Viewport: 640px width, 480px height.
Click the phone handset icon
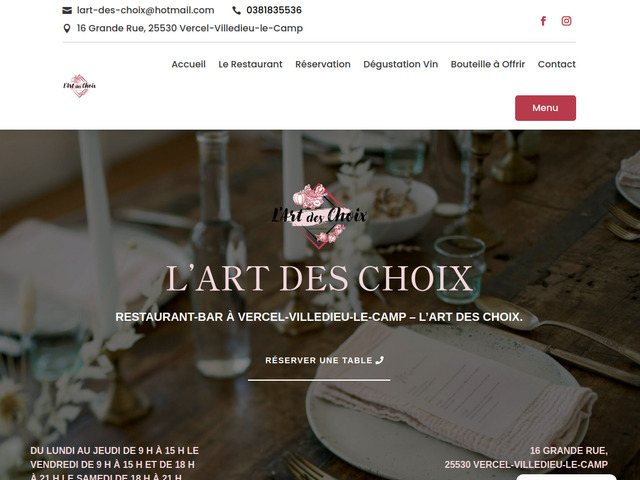pyautogui.click(x=236, y=10)
